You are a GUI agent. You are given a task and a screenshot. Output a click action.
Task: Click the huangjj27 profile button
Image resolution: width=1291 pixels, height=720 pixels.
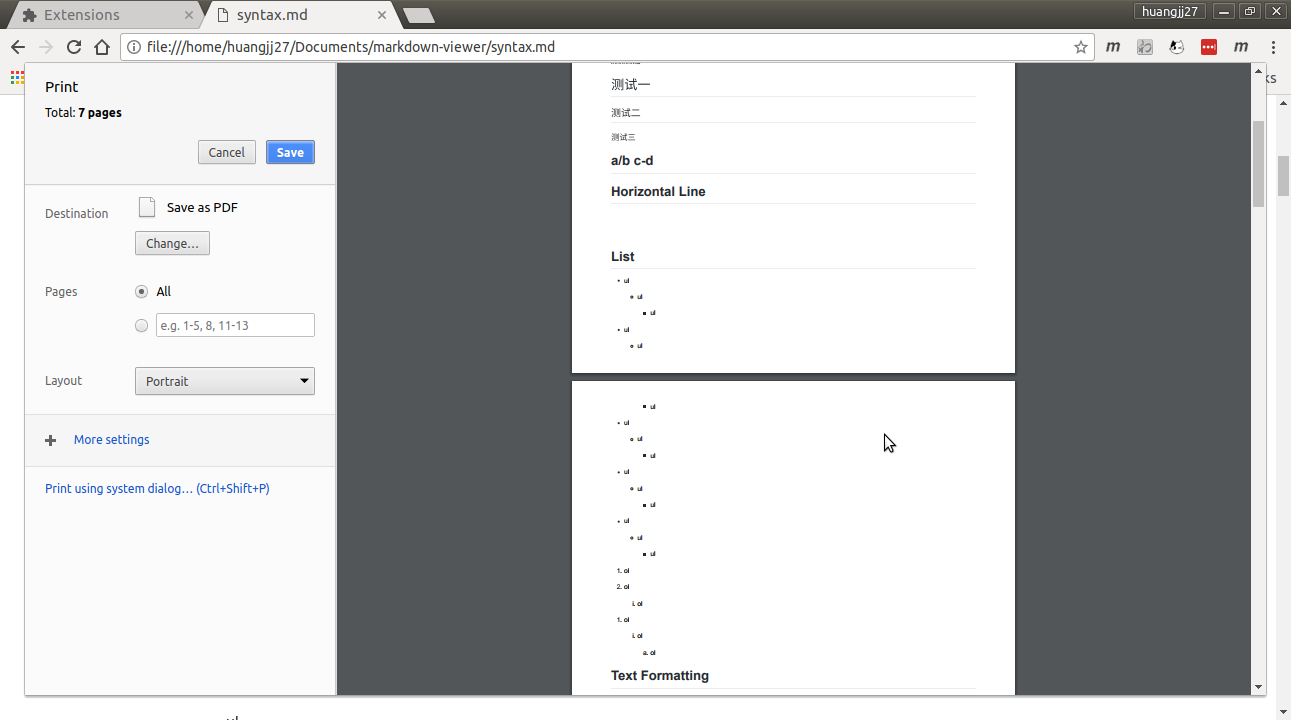click(x=1170, y=12)
